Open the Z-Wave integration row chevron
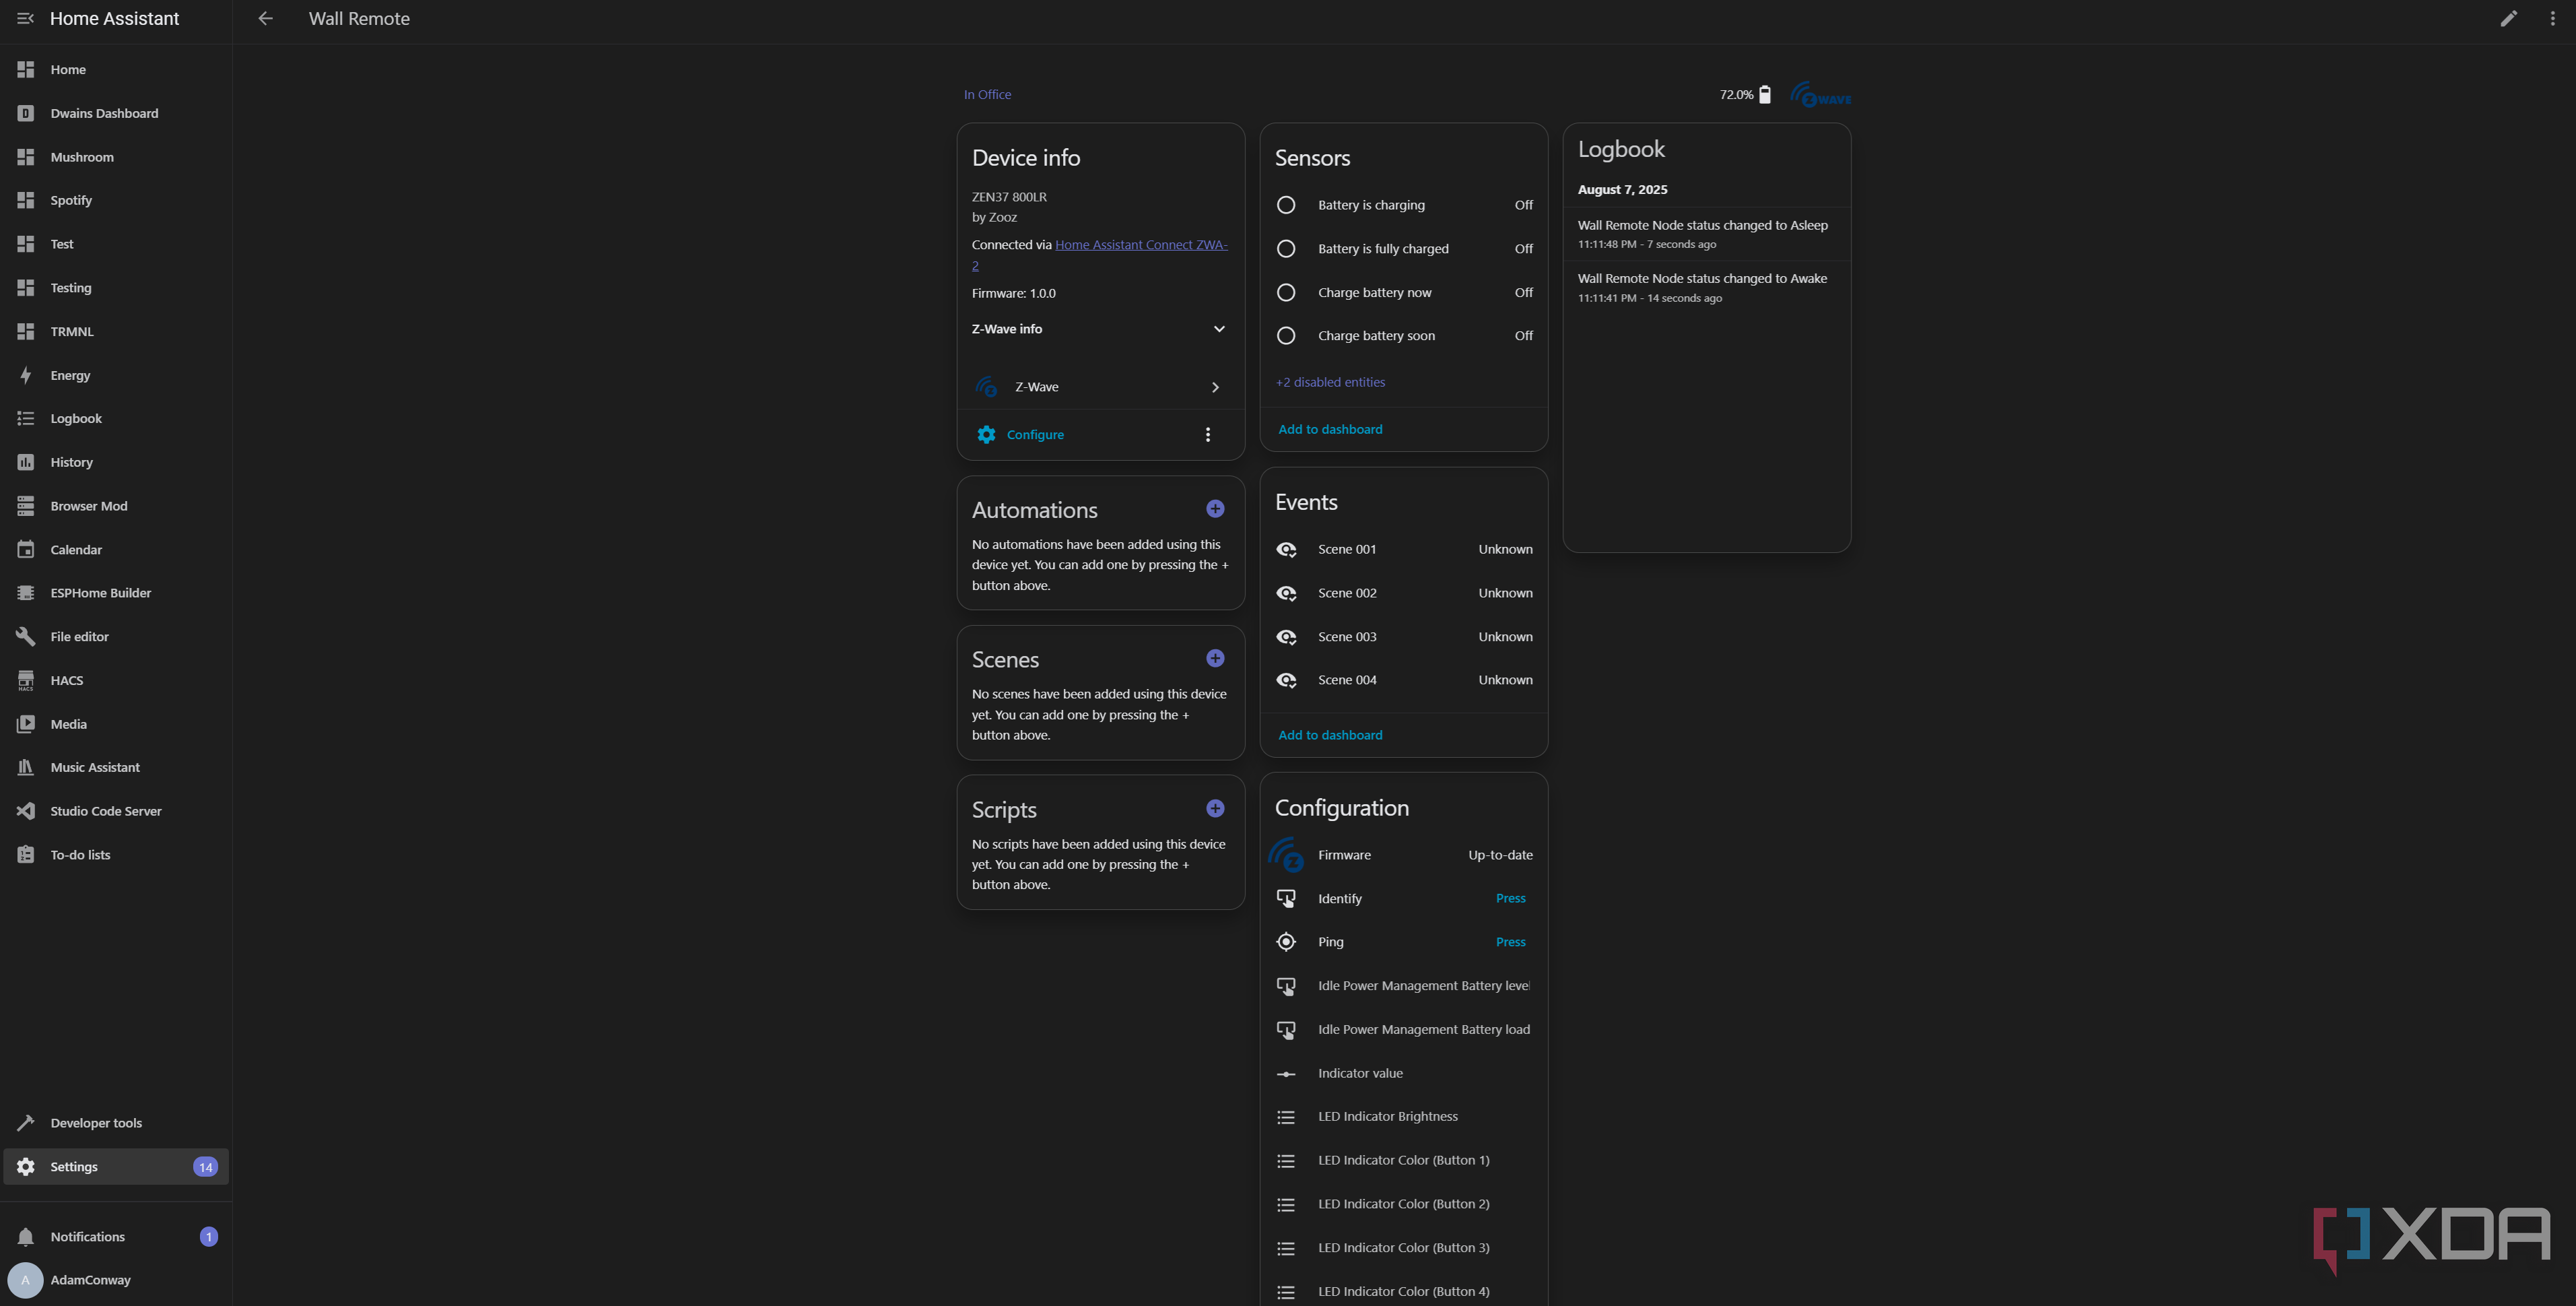 click(x=1215, y=387)
